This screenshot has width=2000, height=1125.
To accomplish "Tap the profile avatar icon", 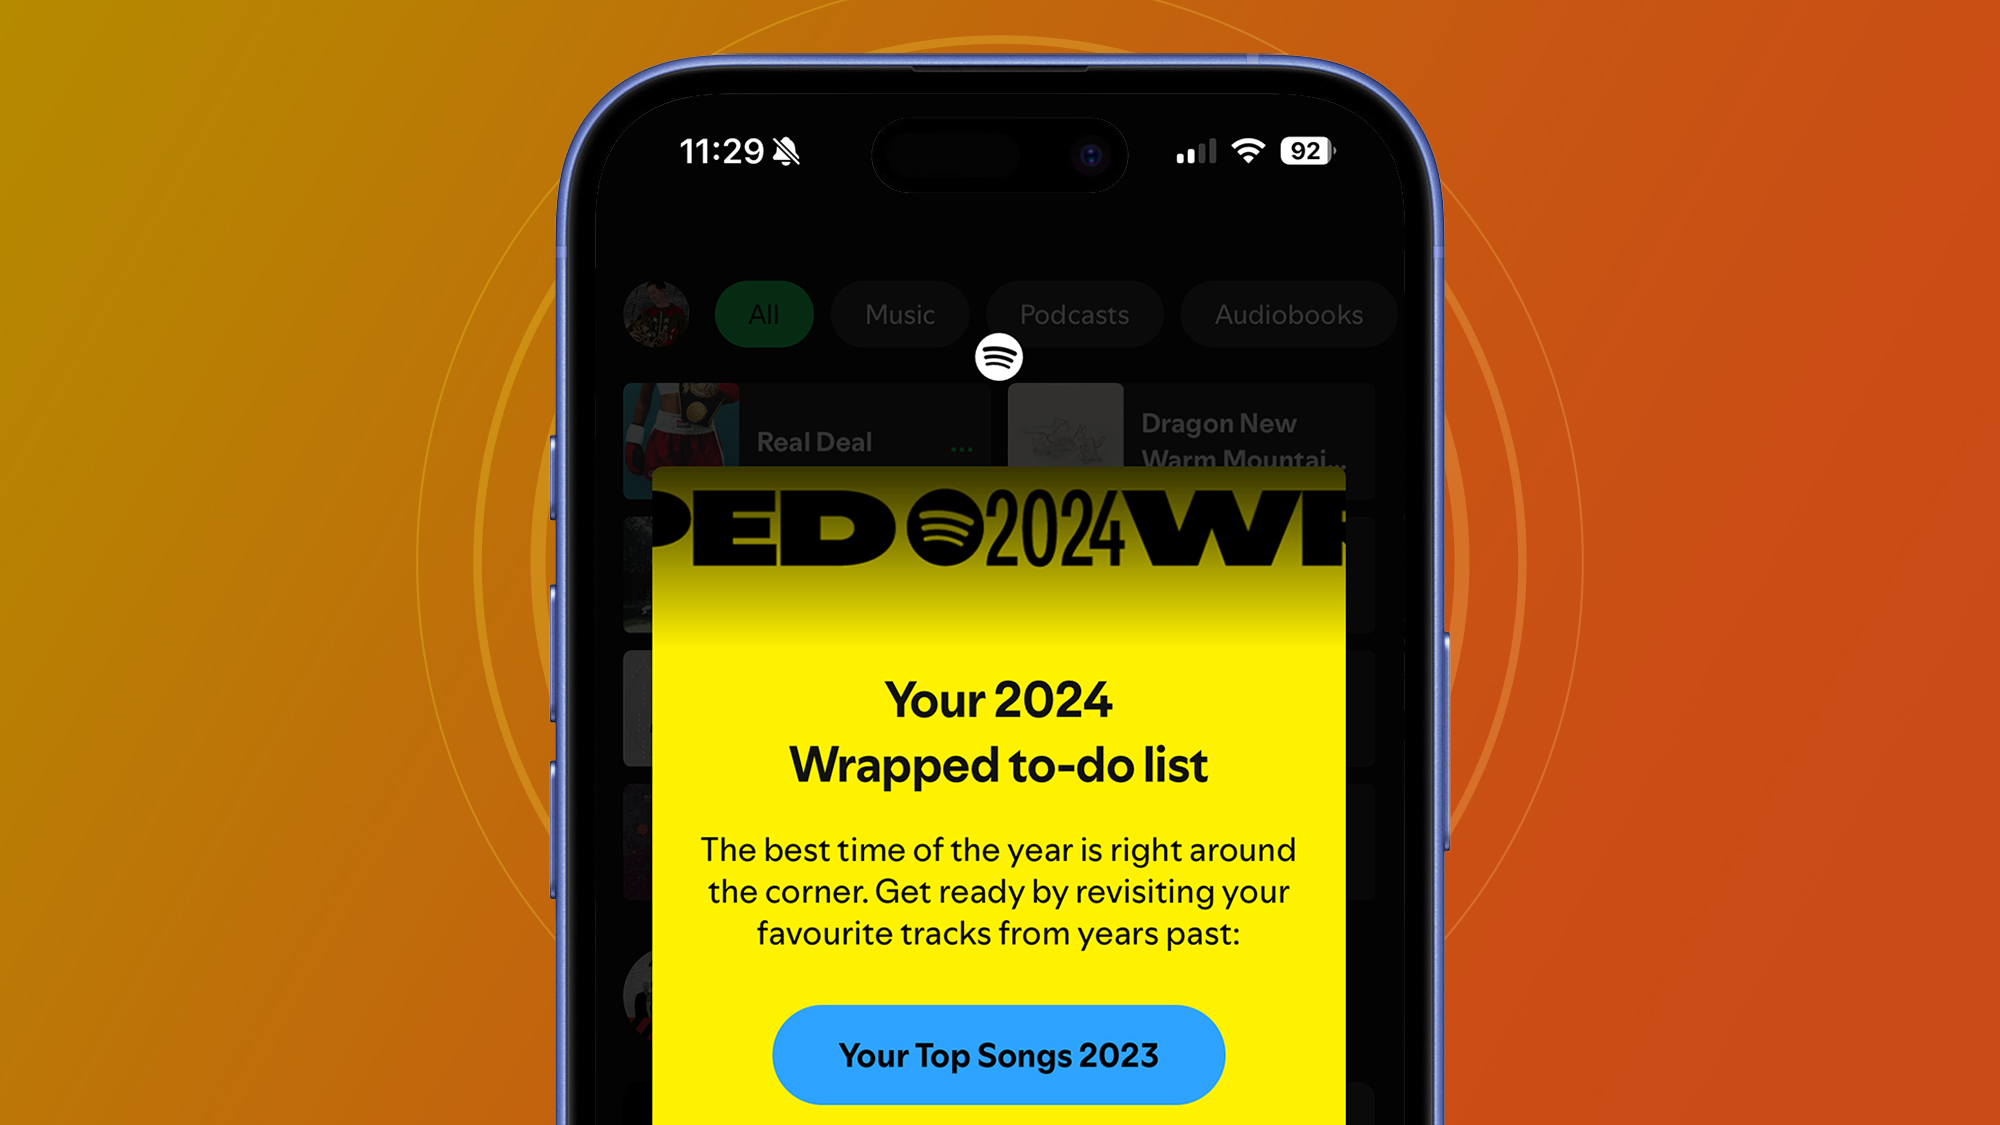I will pos(657,313).
